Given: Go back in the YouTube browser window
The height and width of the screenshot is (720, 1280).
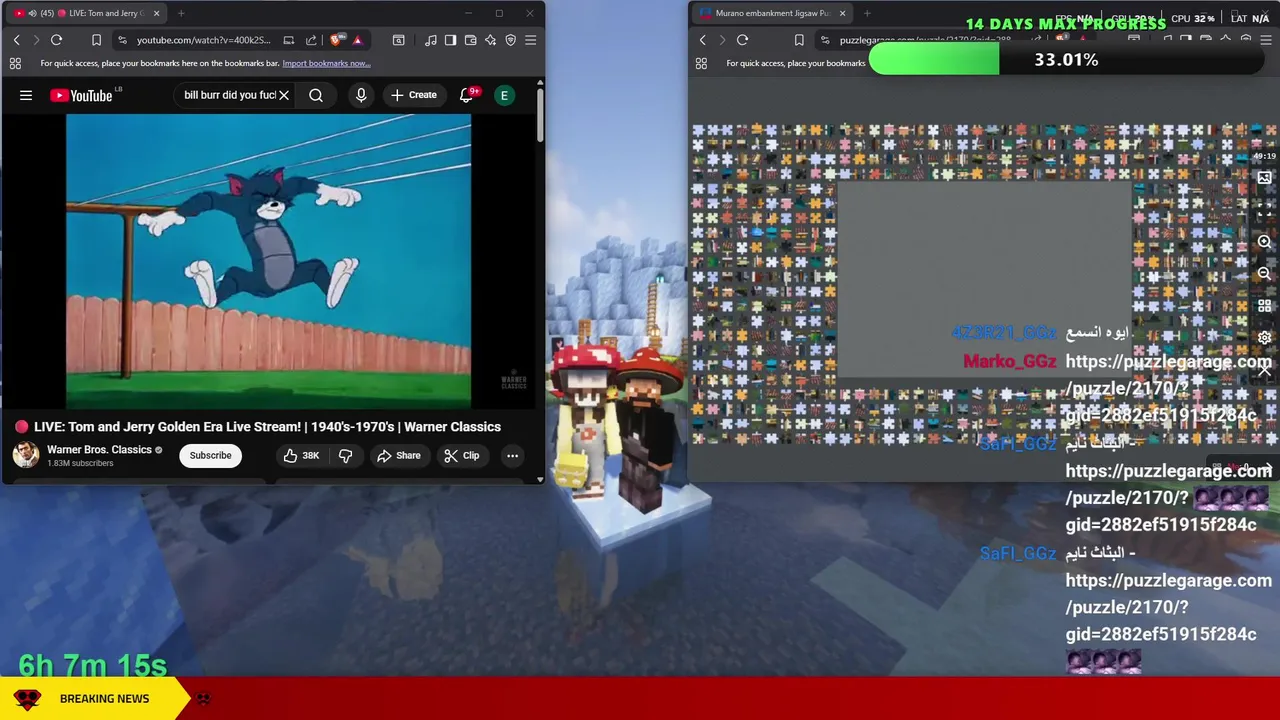Looking at the screenshot, I should click(x=16, y=40).
